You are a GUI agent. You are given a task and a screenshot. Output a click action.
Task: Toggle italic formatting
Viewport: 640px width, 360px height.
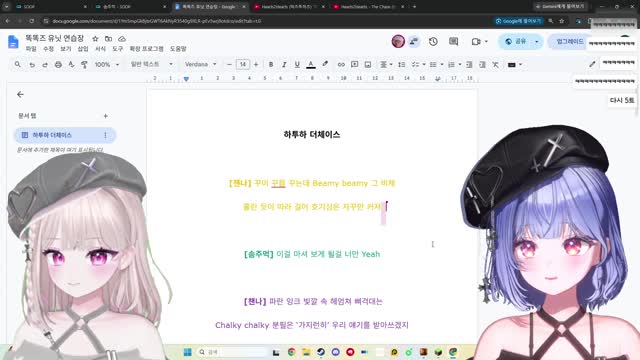click(x=284, y=64)
